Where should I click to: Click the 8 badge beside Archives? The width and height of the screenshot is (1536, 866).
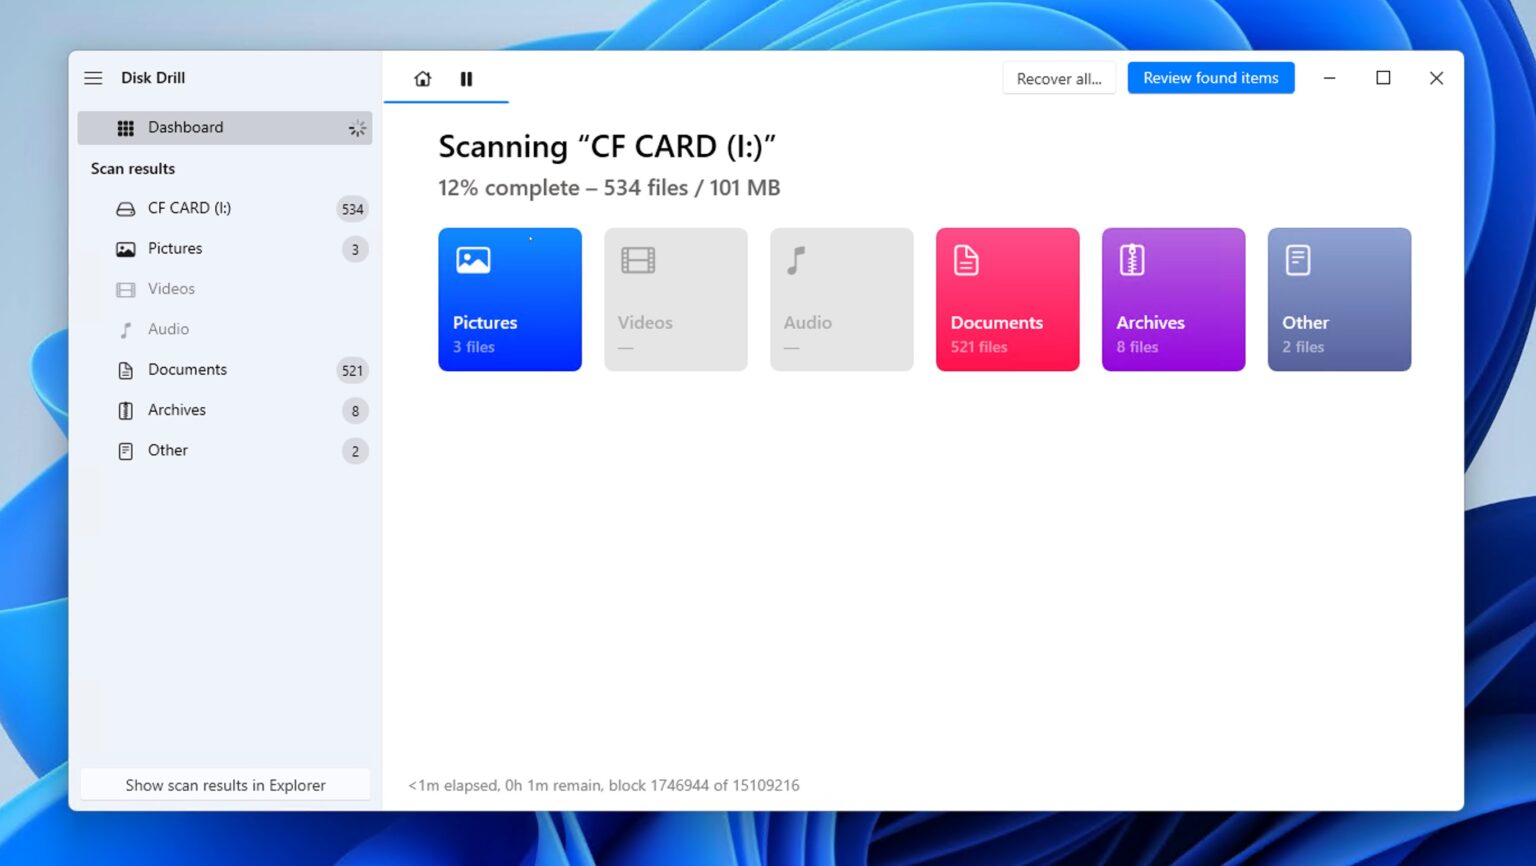[x=355, y=411]
